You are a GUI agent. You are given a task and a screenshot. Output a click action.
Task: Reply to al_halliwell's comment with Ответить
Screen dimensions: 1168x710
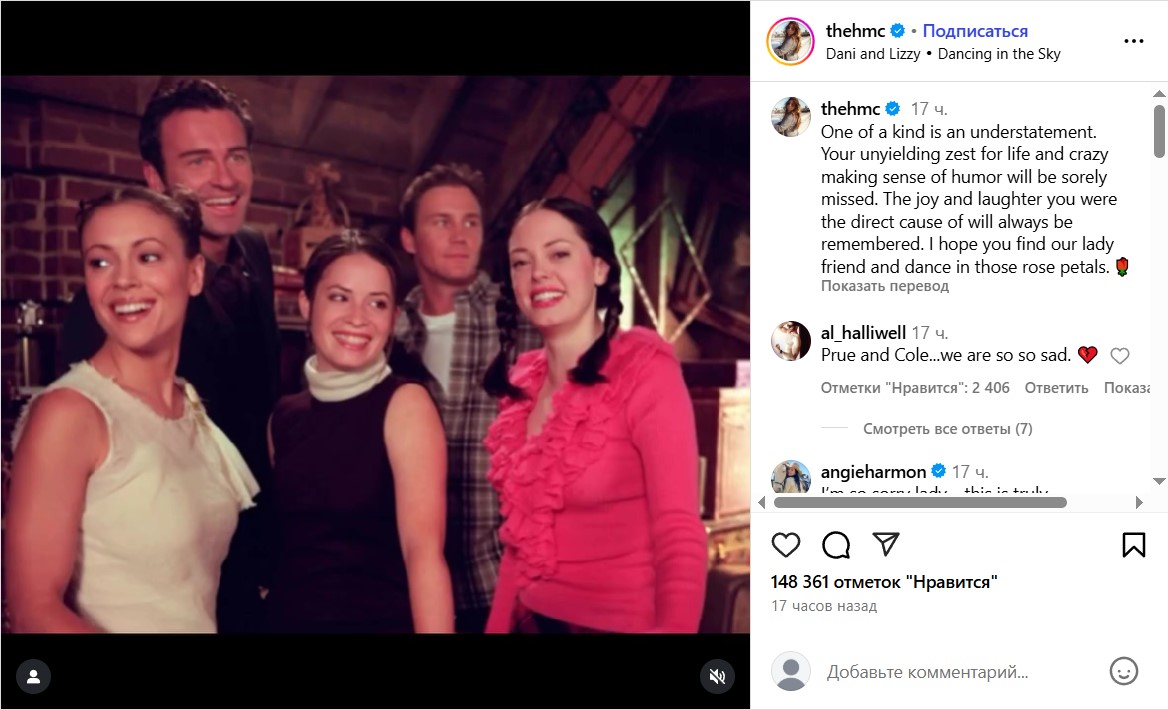pos(1056,388)
